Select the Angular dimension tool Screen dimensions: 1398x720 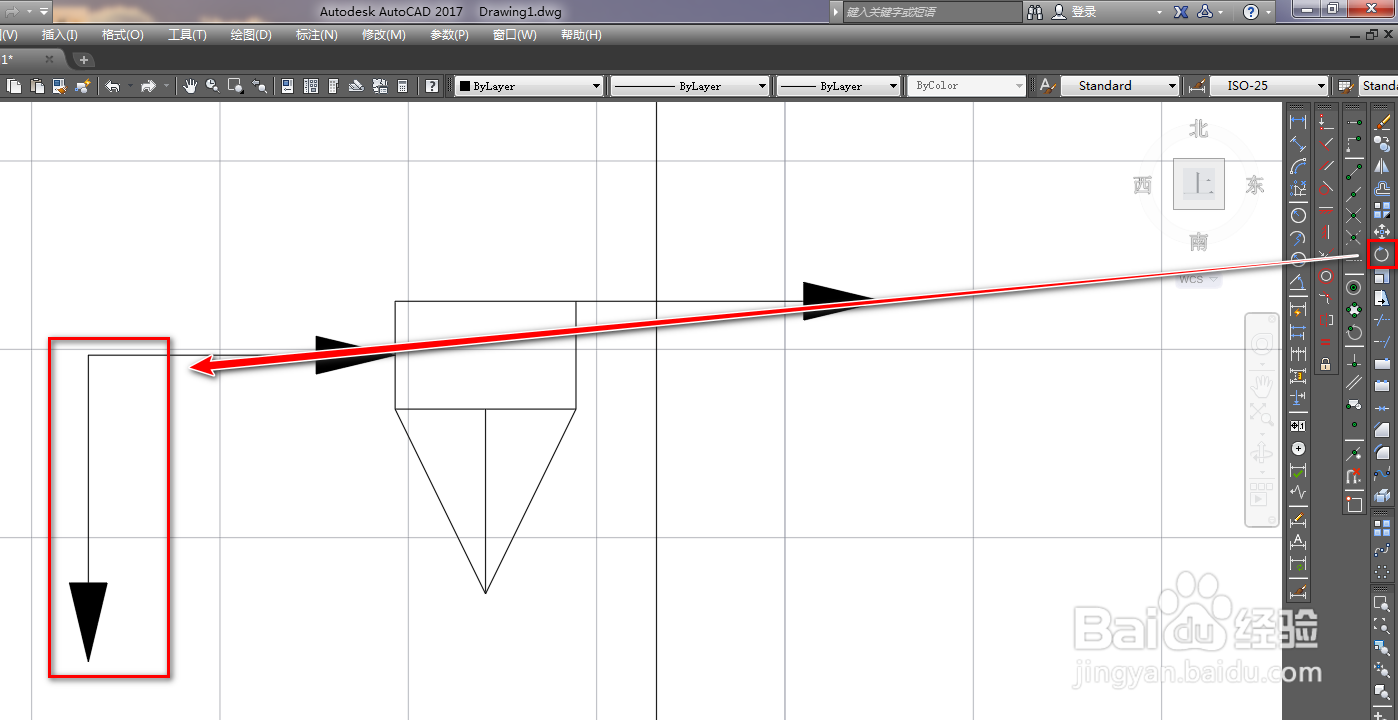(x=1299, y=281)
